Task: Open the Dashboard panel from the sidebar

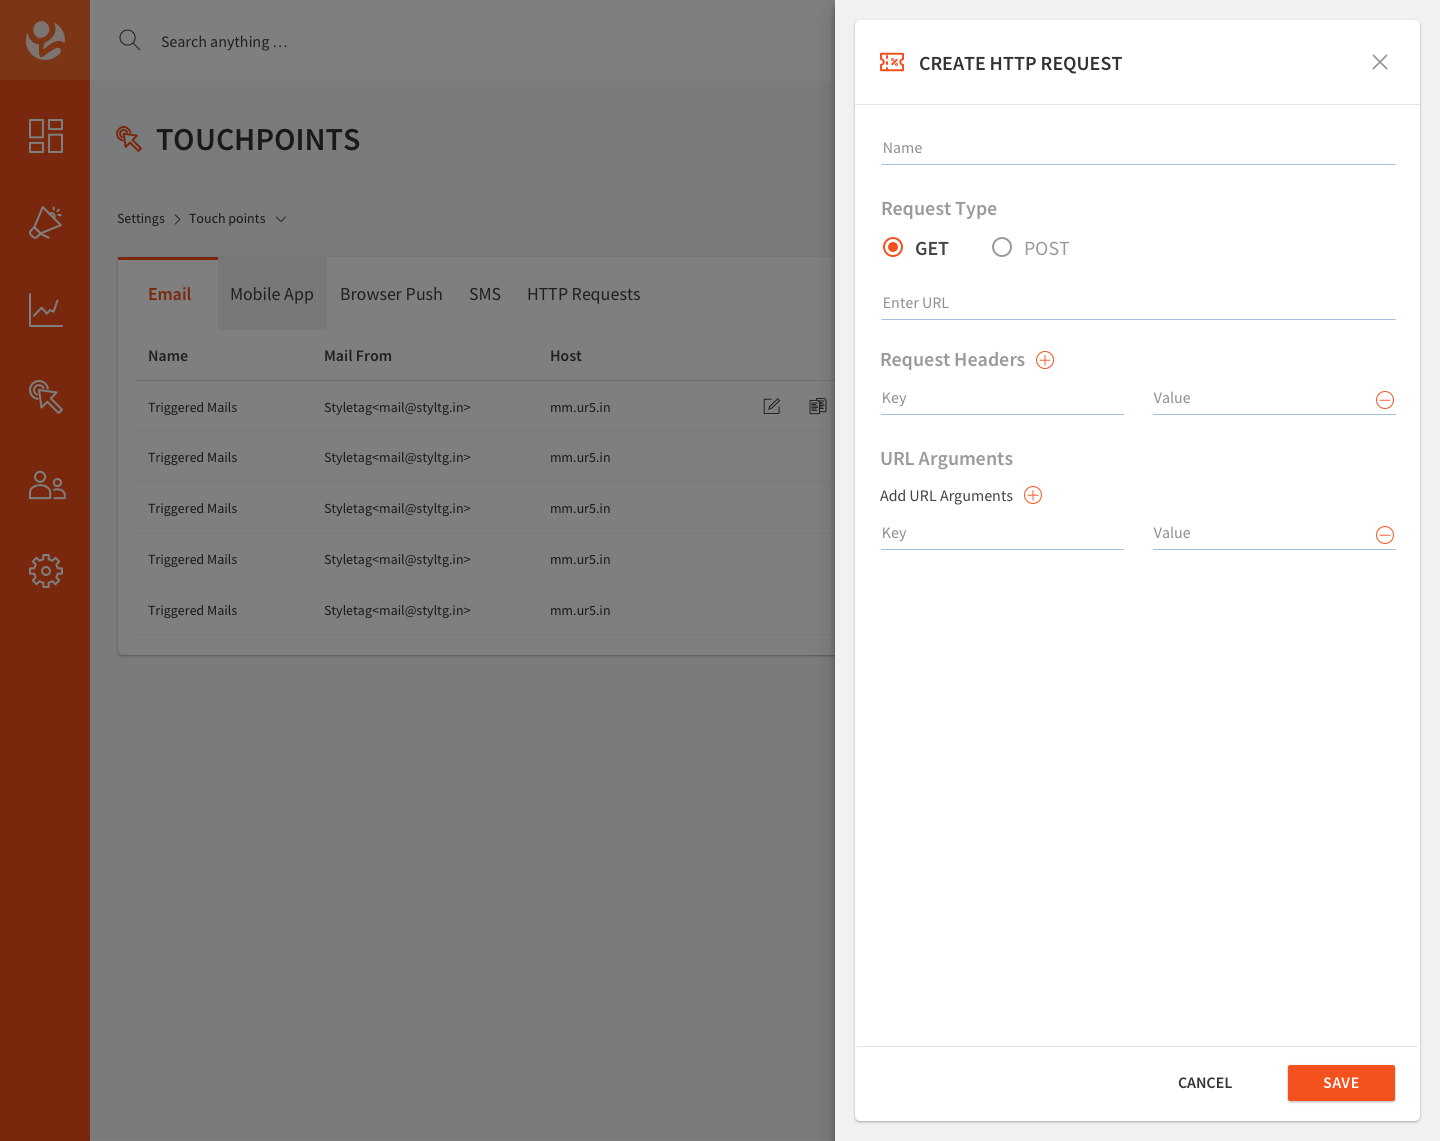Action: (x=45, y=136)
